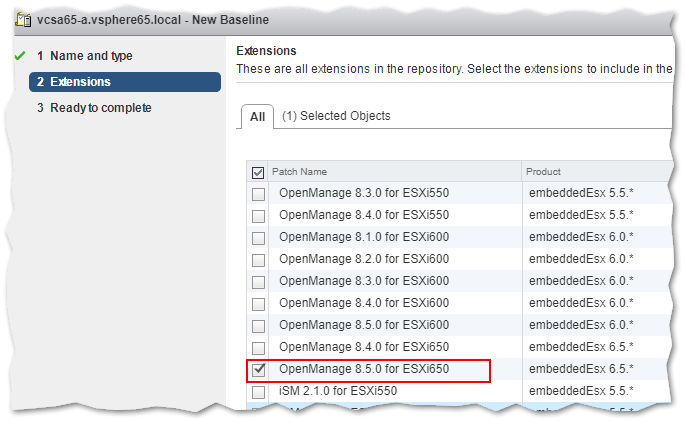Select row text OpenManage 8.4.0 for ESXi550
The width and height of the screenshot is (685, 422).
(x=364, y=215)
